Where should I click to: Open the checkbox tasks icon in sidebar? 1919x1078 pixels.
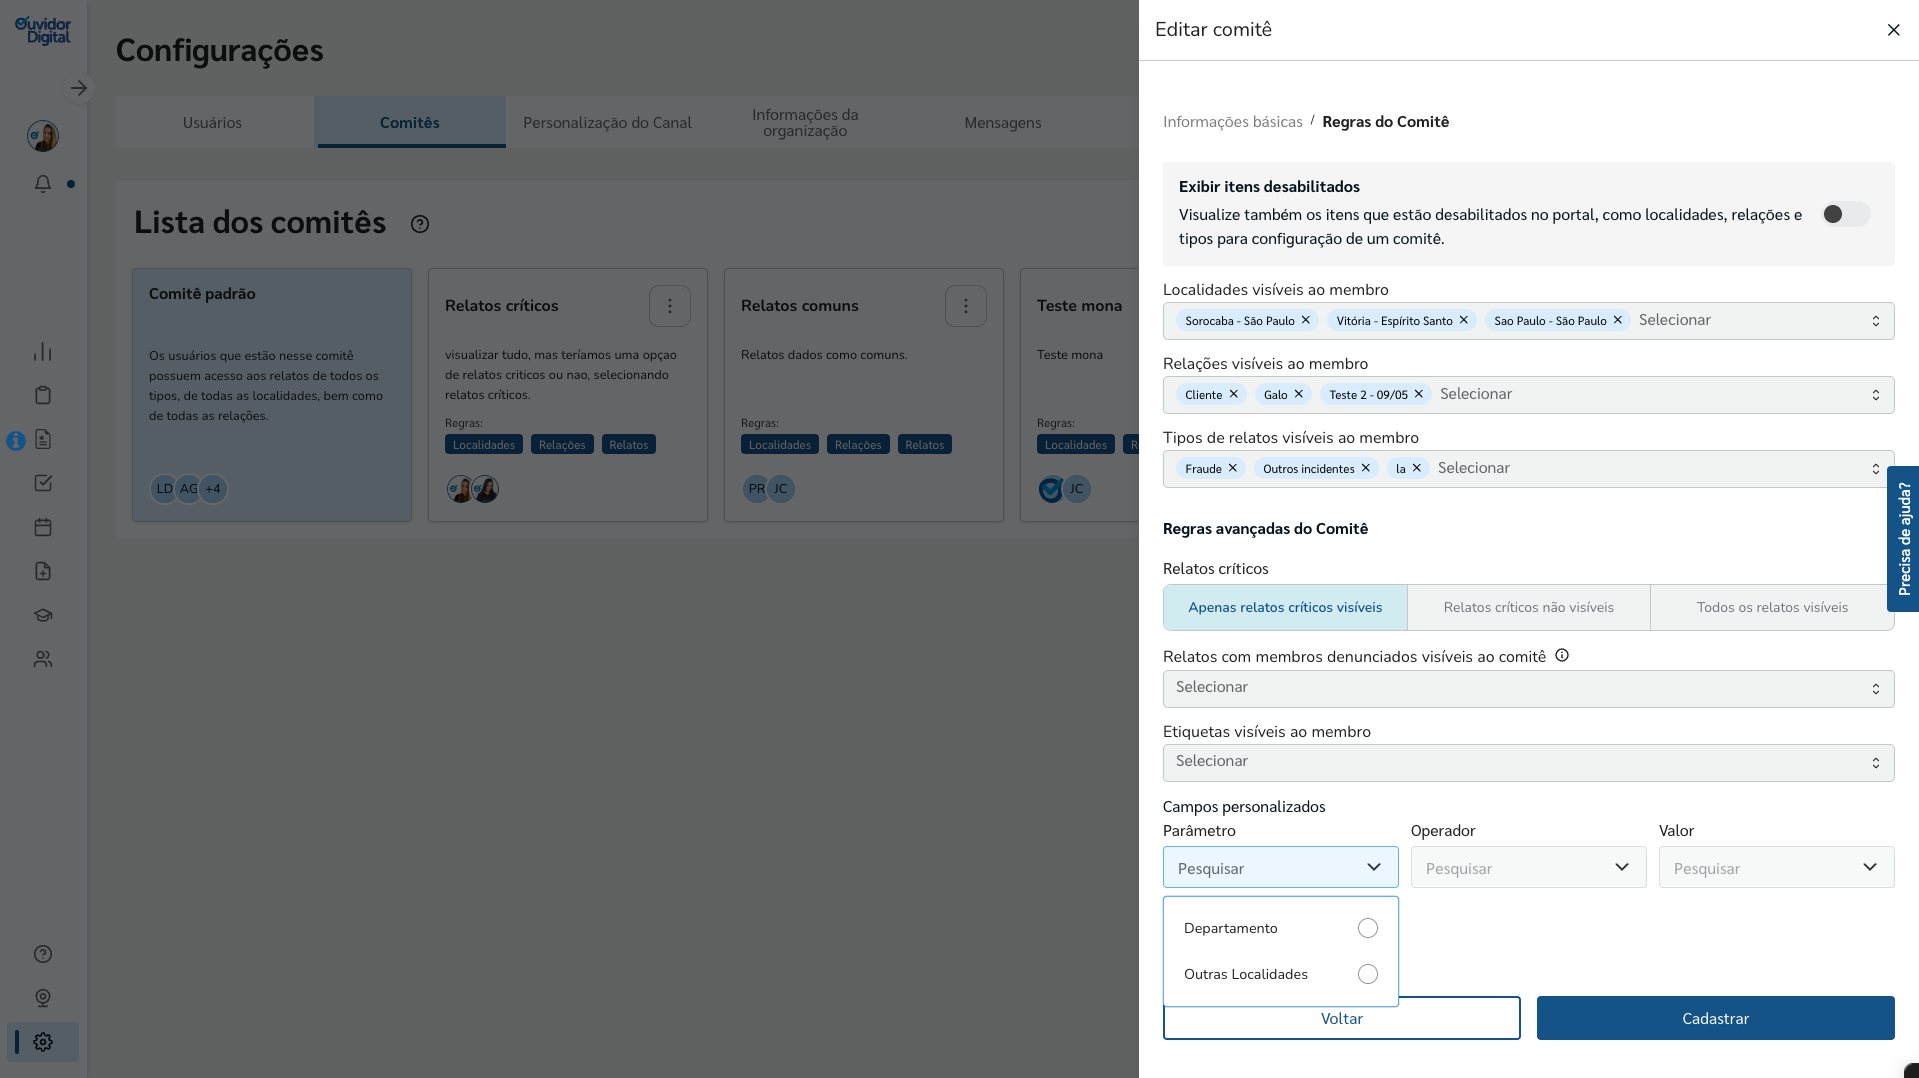pyautogui.click(x=43, y=483)
